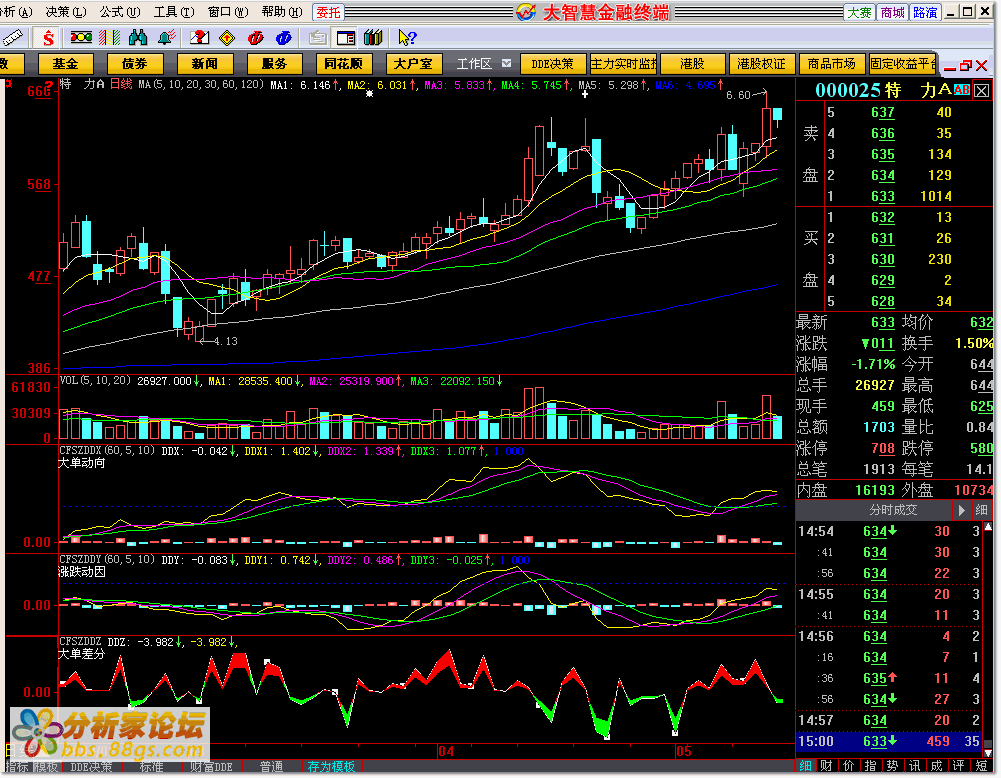Select the 价 tab in quote panel
The image size is (1001, 778).
[x=848, y=766]
